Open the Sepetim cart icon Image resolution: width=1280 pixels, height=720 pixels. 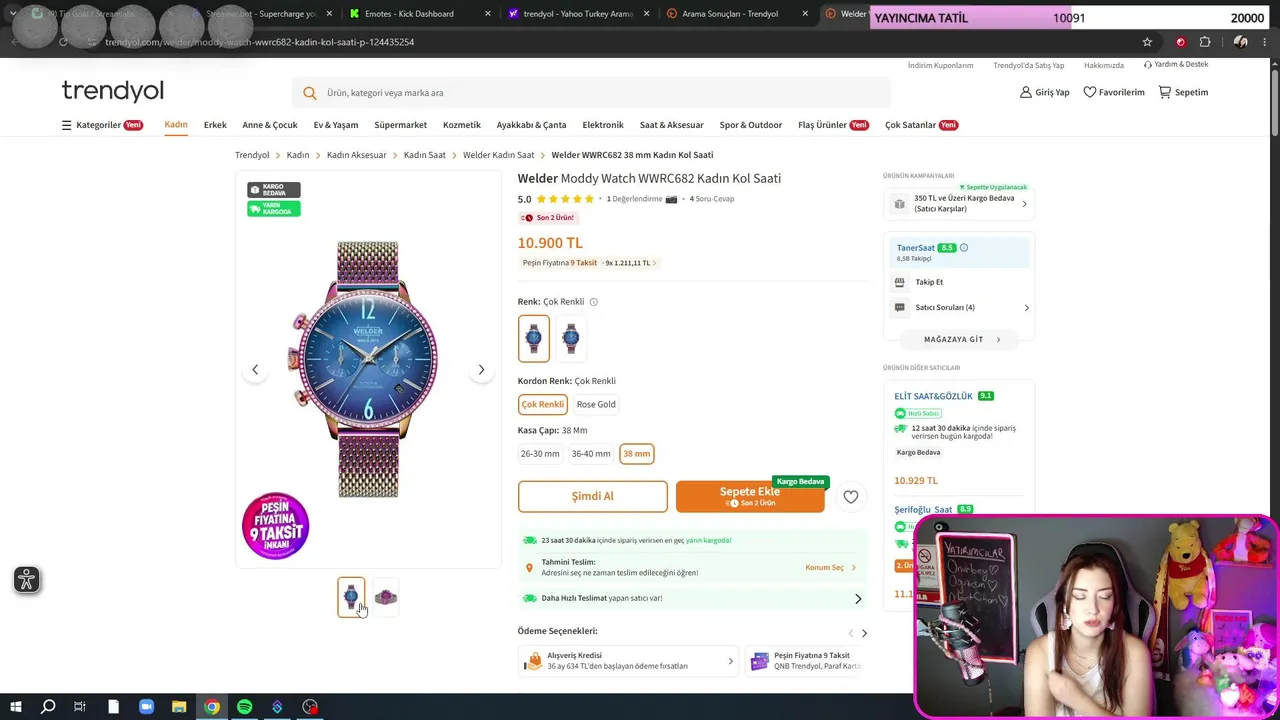click(1165, 92)
